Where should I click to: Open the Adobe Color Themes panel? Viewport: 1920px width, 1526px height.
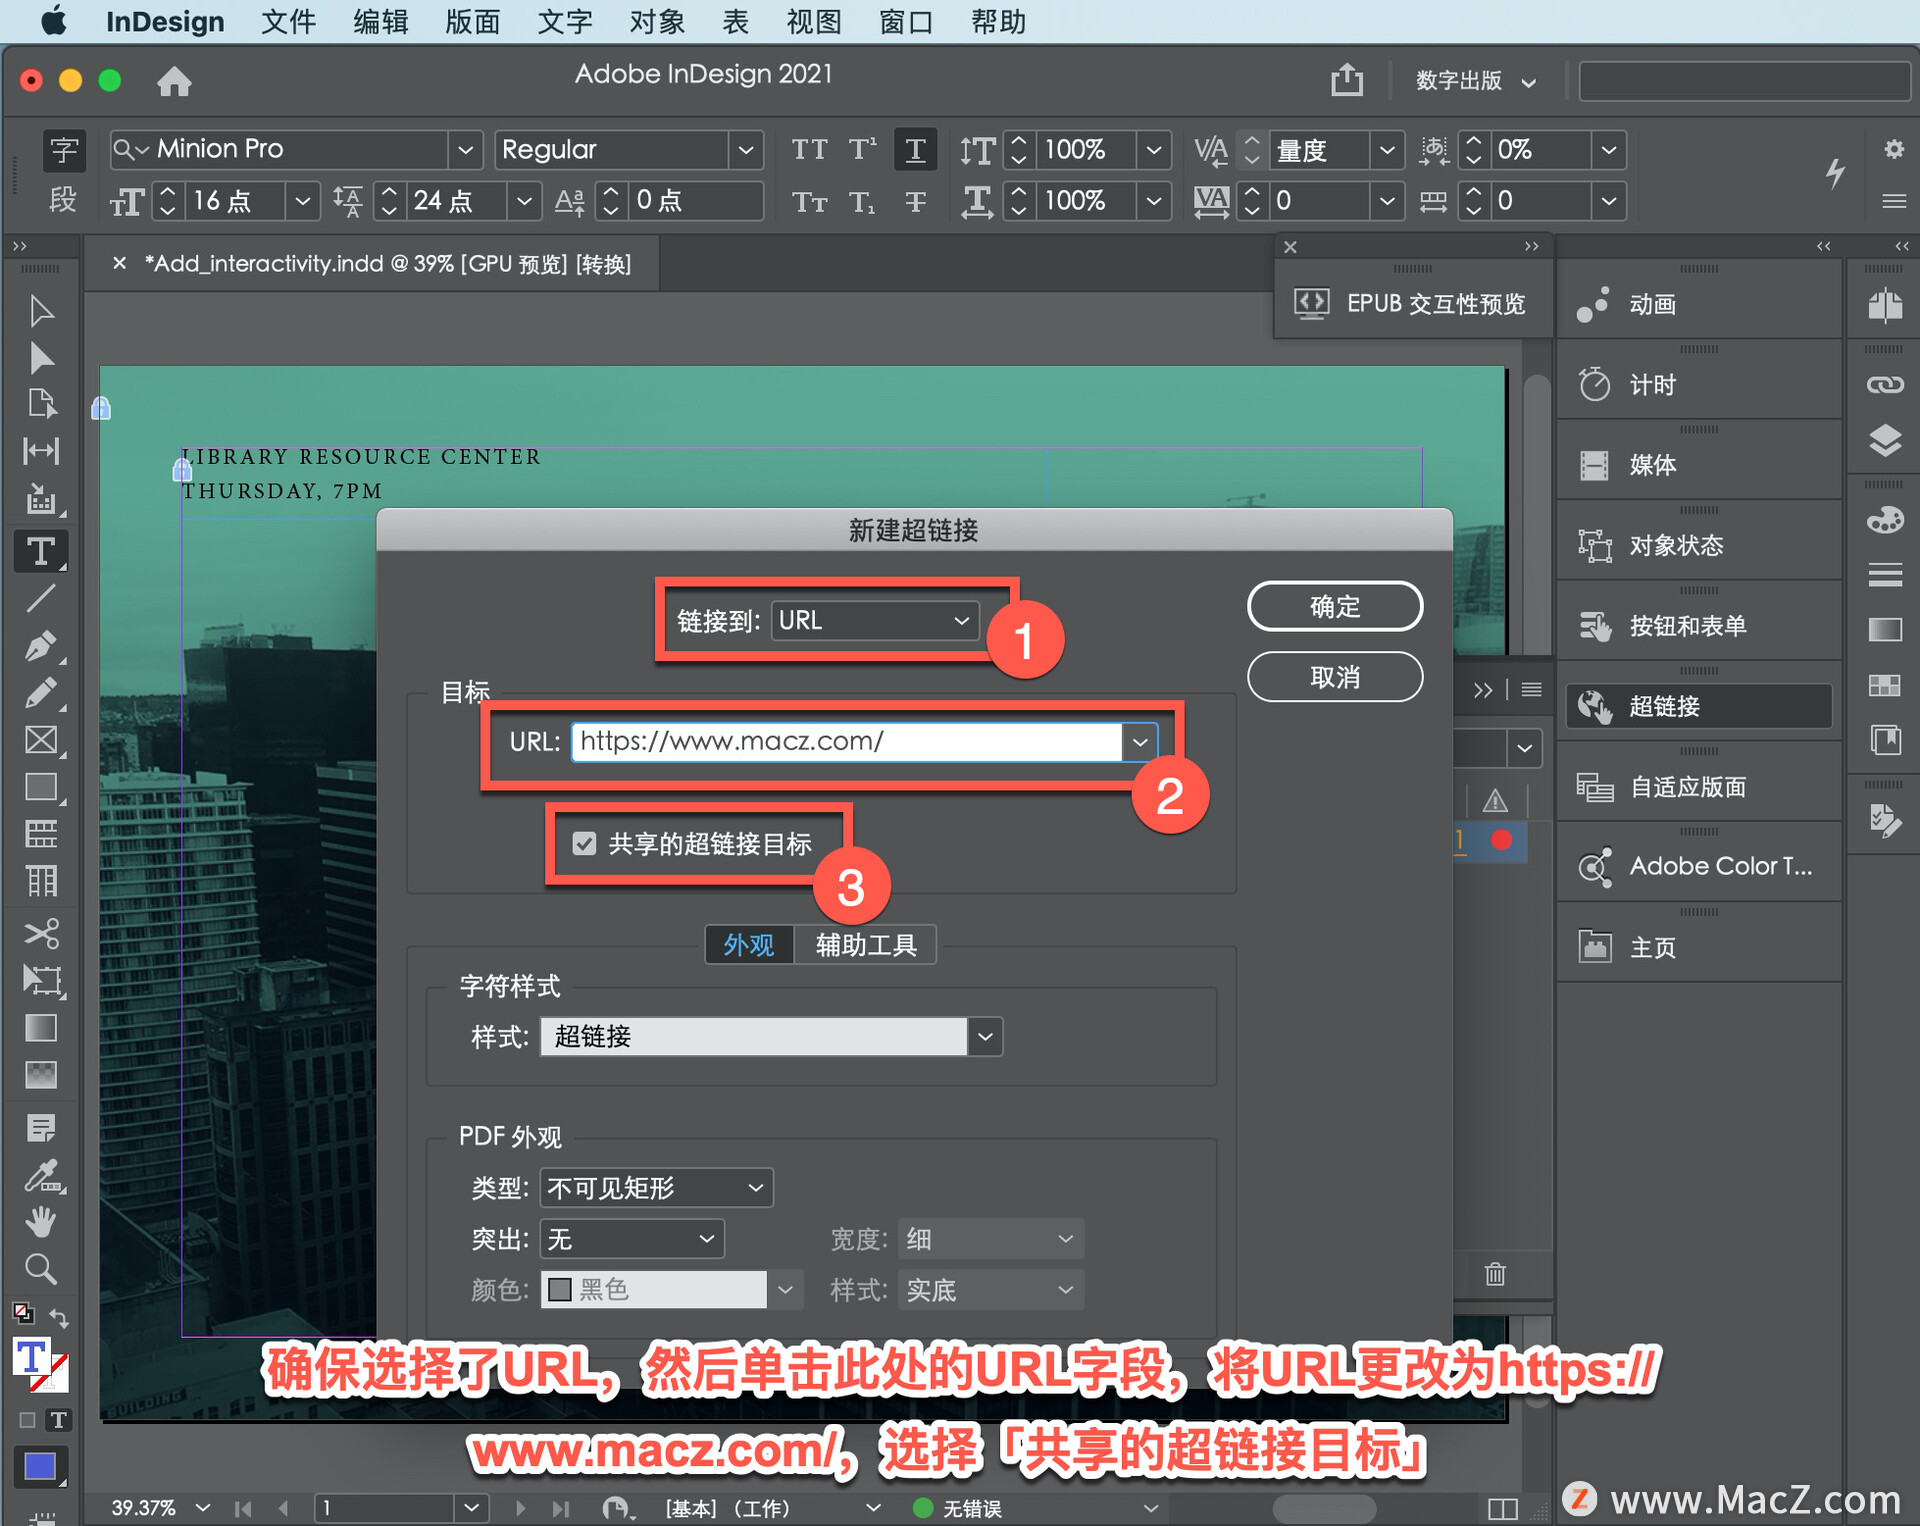(1698, 866)
